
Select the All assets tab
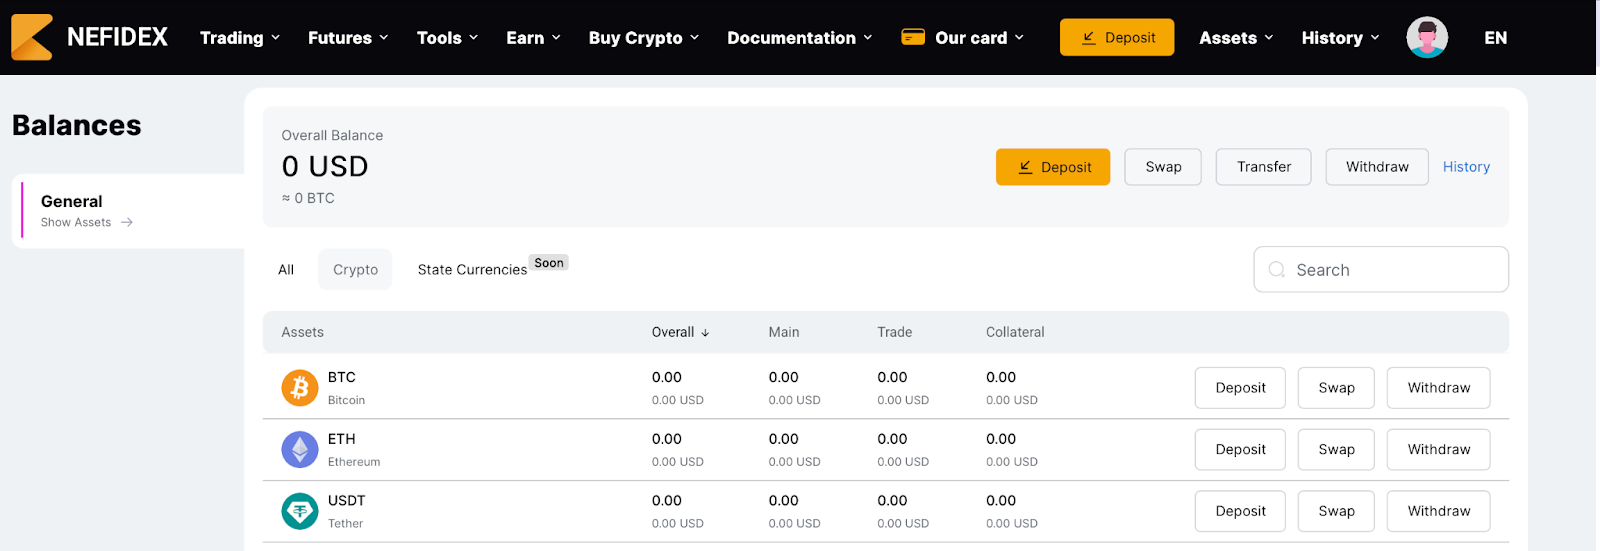(286, 270)
